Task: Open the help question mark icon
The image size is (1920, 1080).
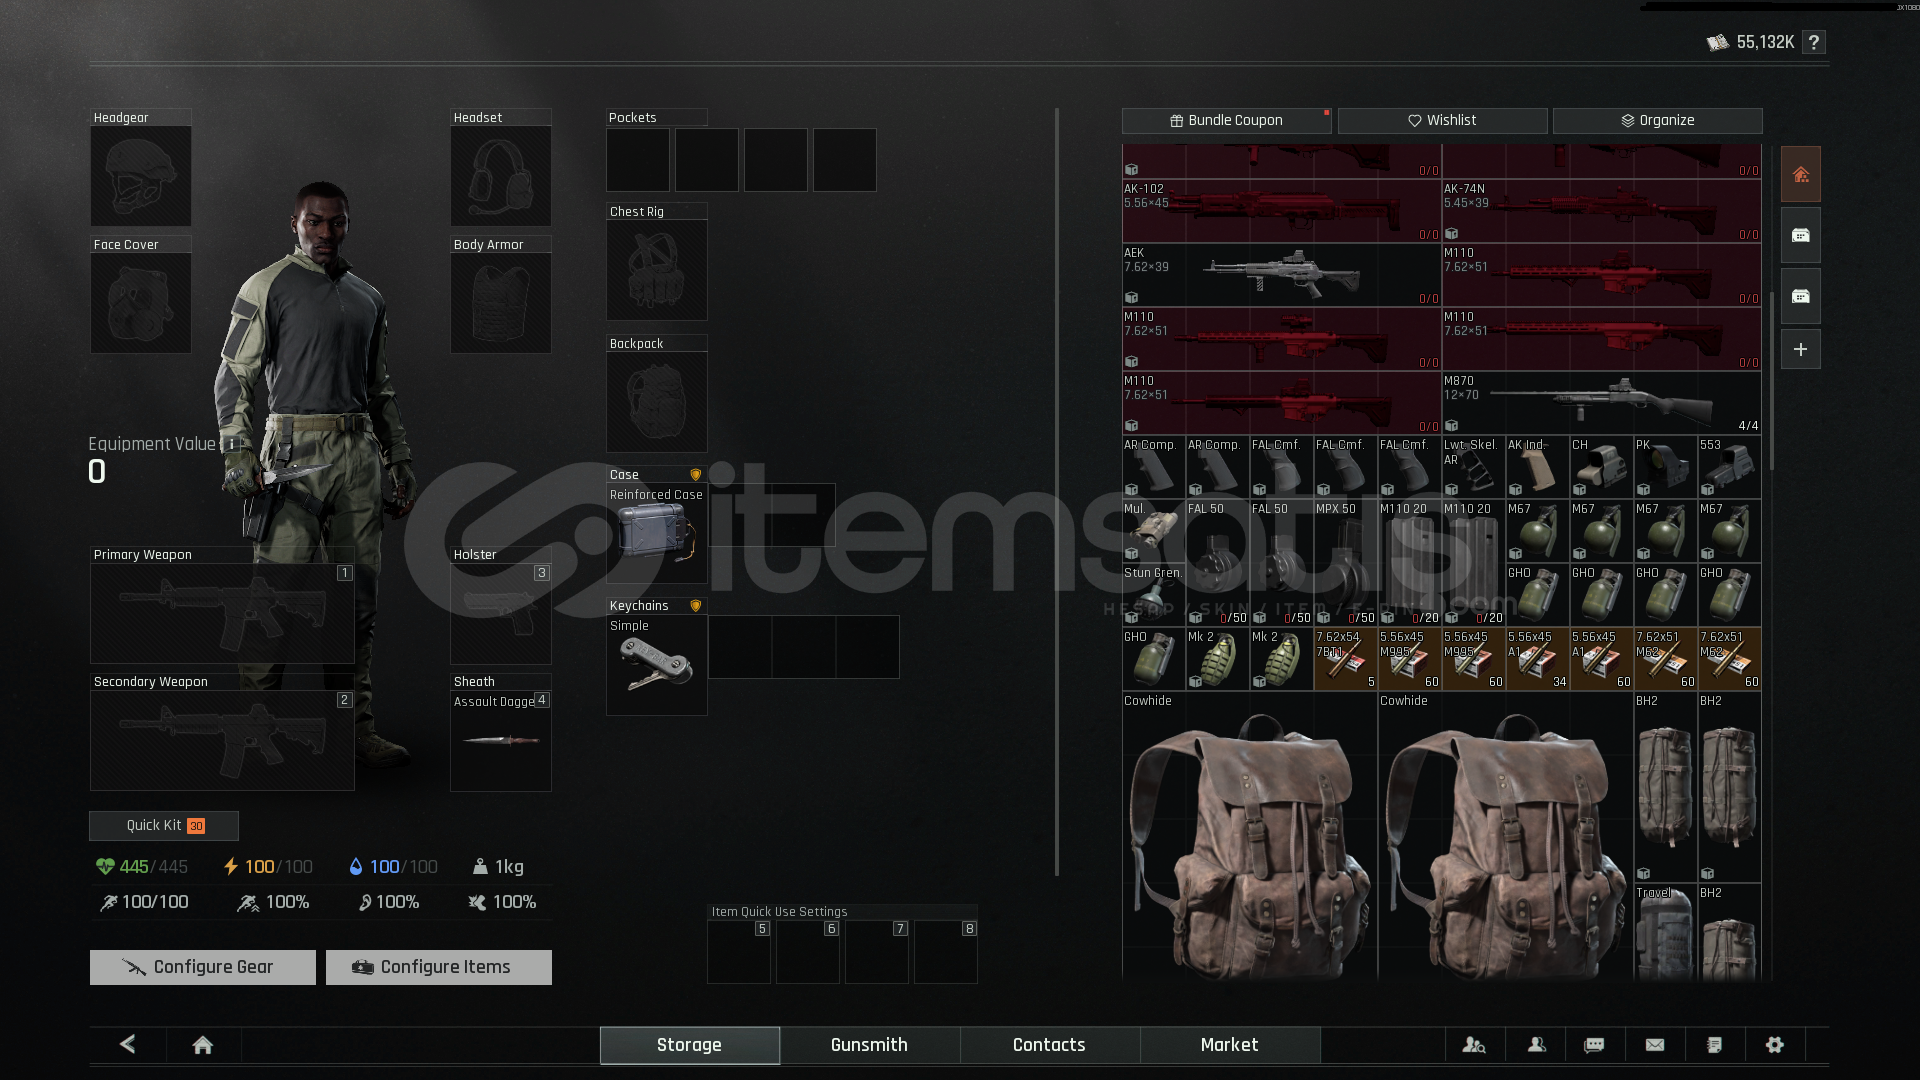Action: click(x=1814, y=42)
